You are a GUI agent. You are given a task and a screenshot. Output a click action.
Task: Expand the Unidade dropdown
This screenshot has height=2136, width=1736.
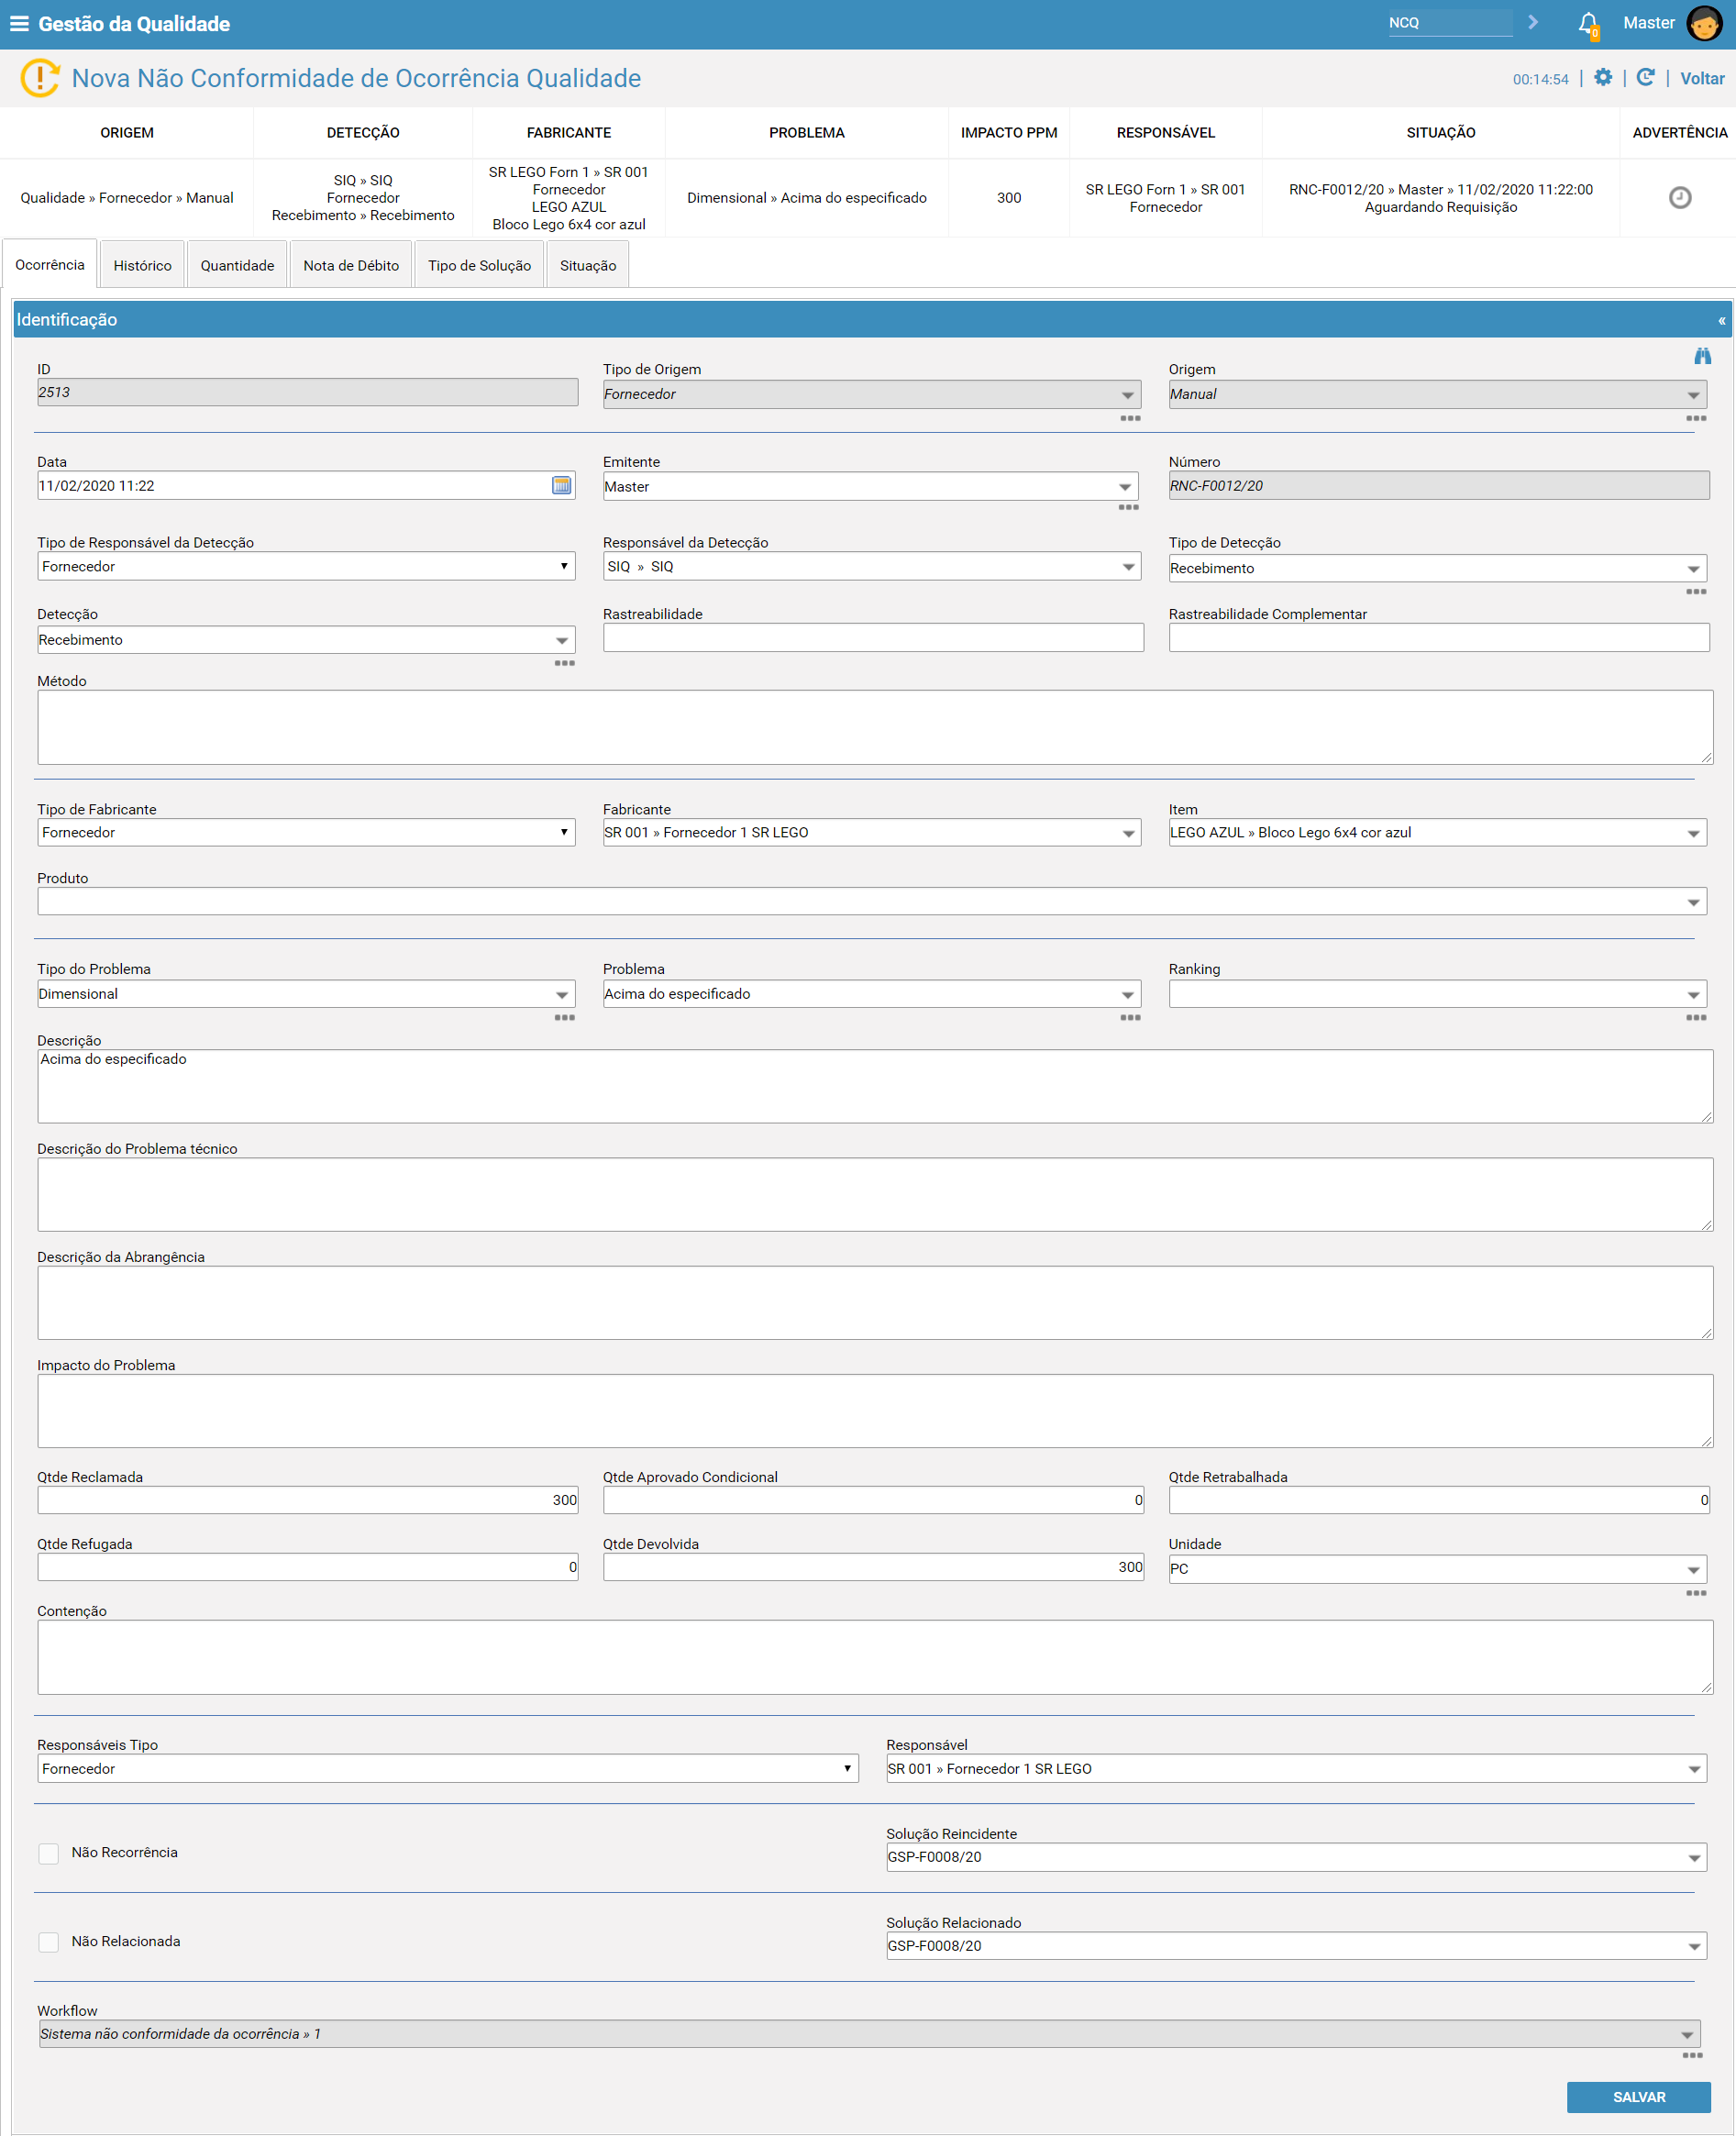coord(1437,1569)
